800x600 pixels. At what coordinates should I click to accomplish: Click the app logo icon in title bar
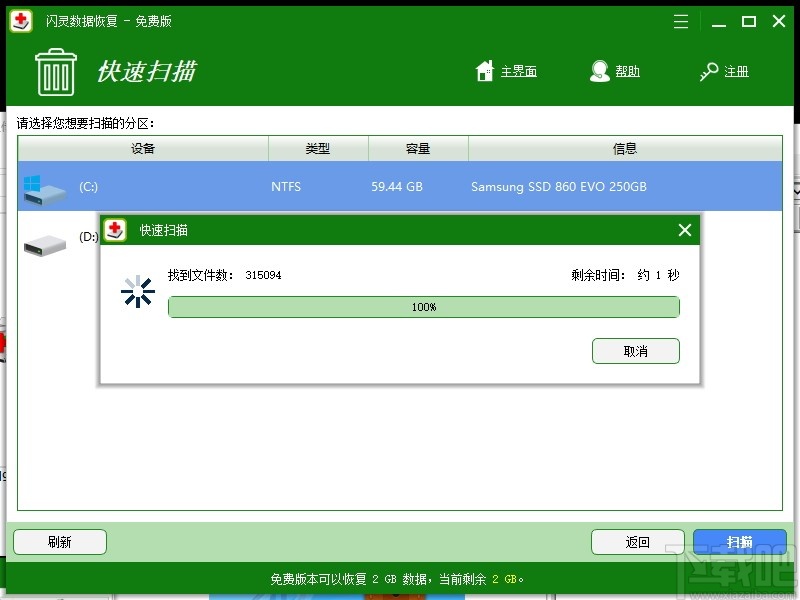(x=21, y=21)
